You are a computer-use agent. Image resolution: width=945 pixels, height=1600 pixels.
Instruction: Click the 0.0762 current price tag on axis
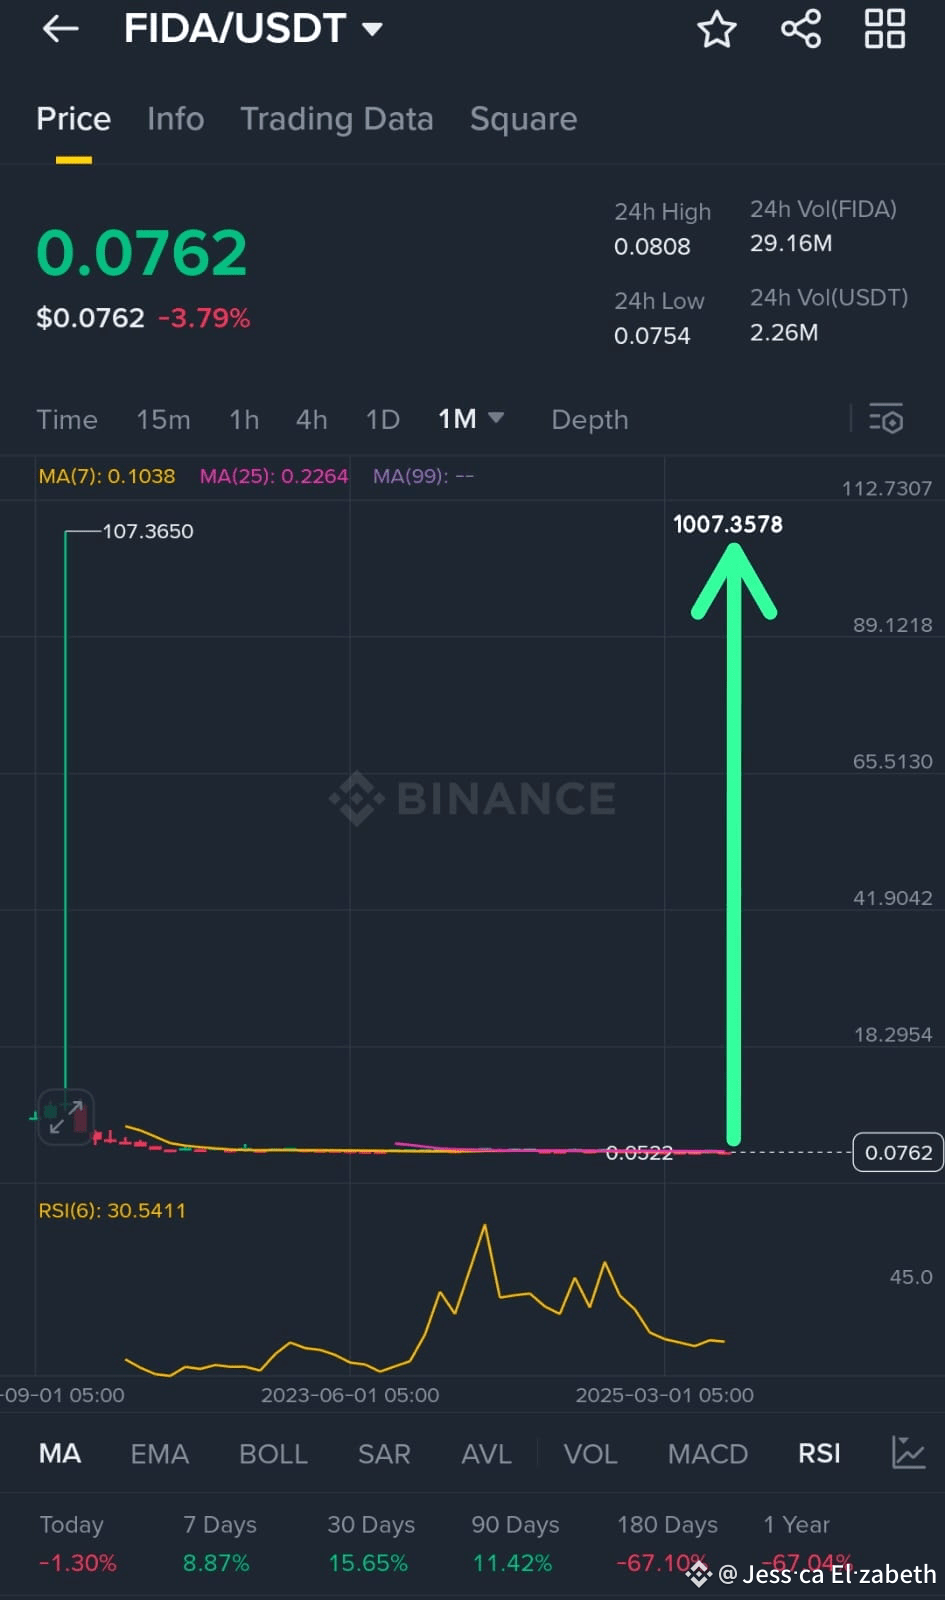click(x=898, y=1152)
